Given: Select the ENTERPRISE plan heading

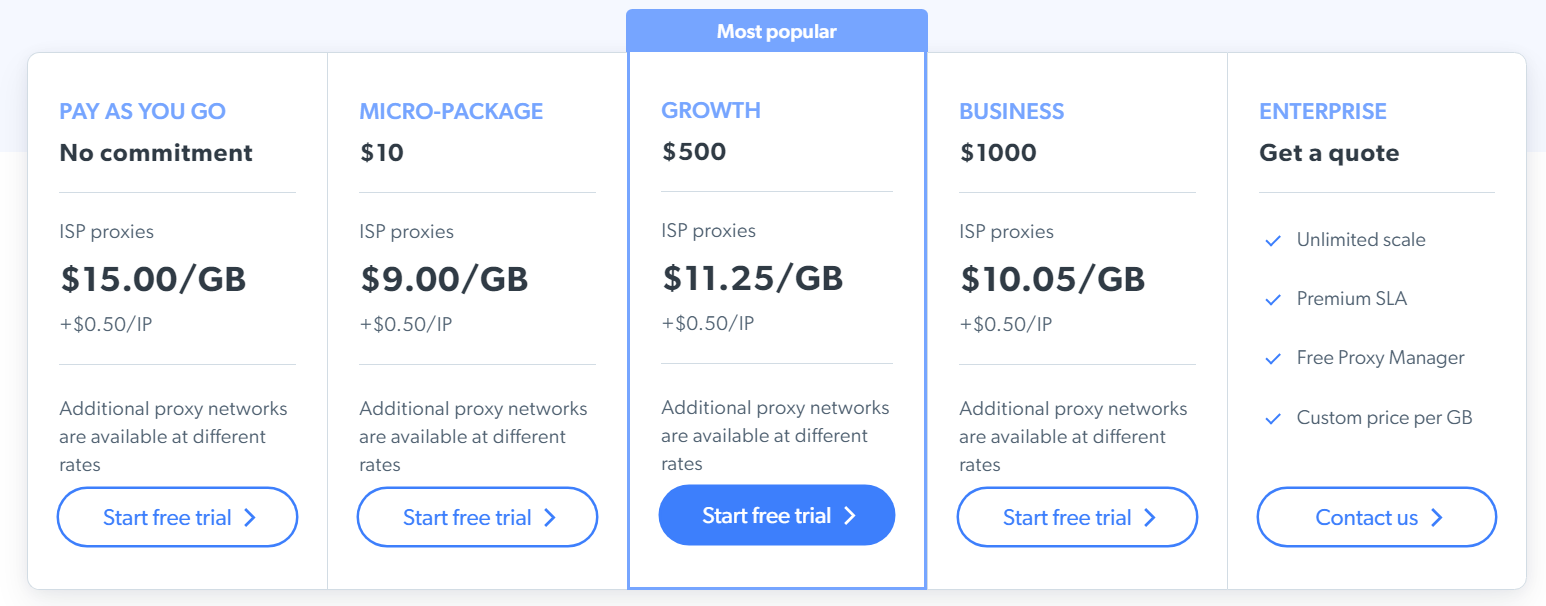Looking at the screenshot, I should (x=1323, y=111).
